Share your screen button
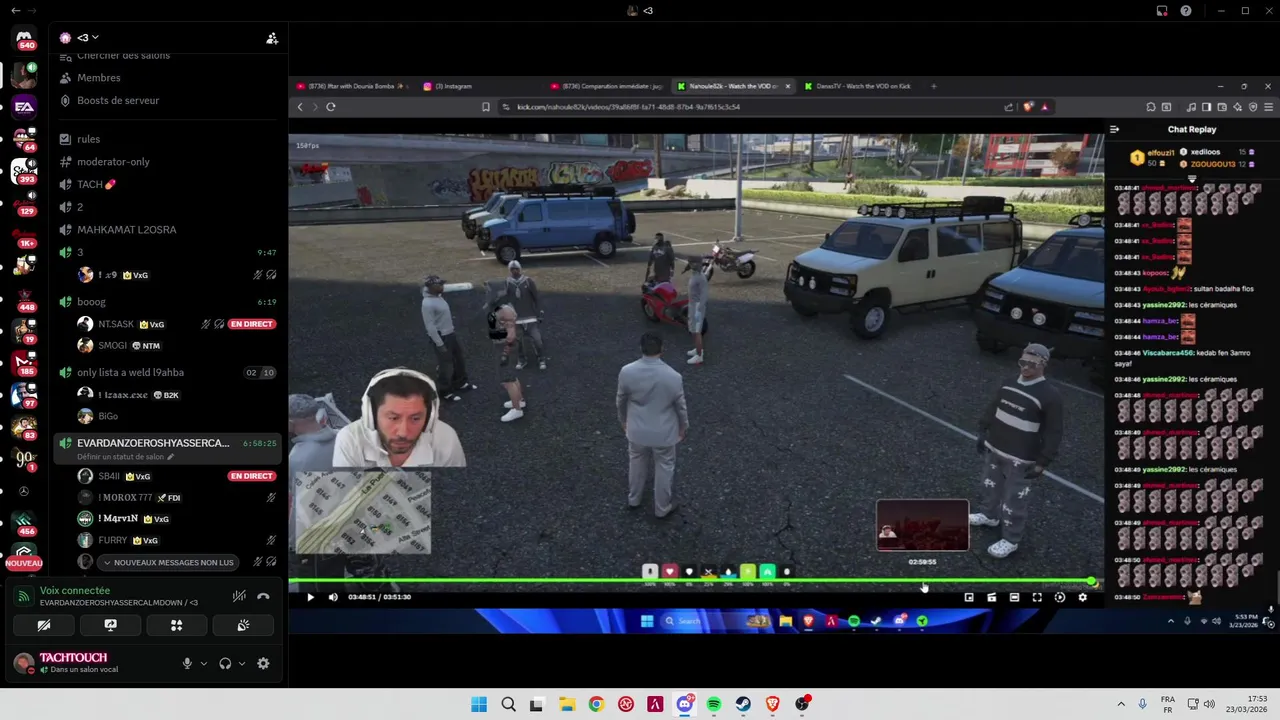1280x720 pixels. 110,625
